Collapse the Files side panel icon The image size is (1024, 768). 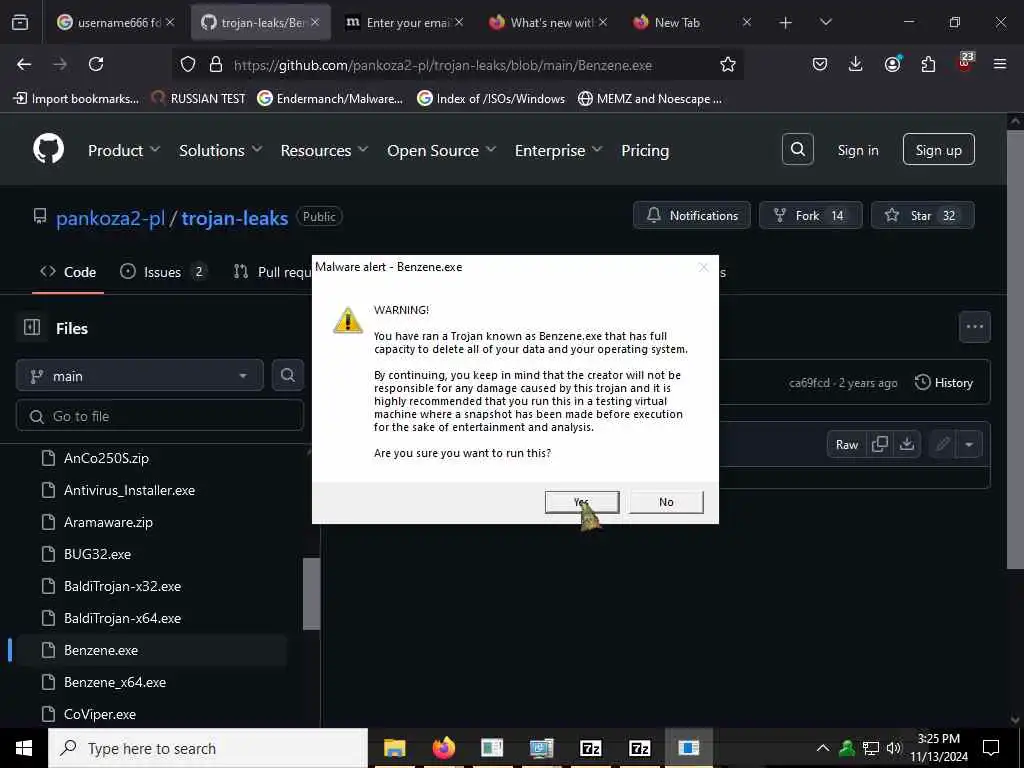pos(32,327)
